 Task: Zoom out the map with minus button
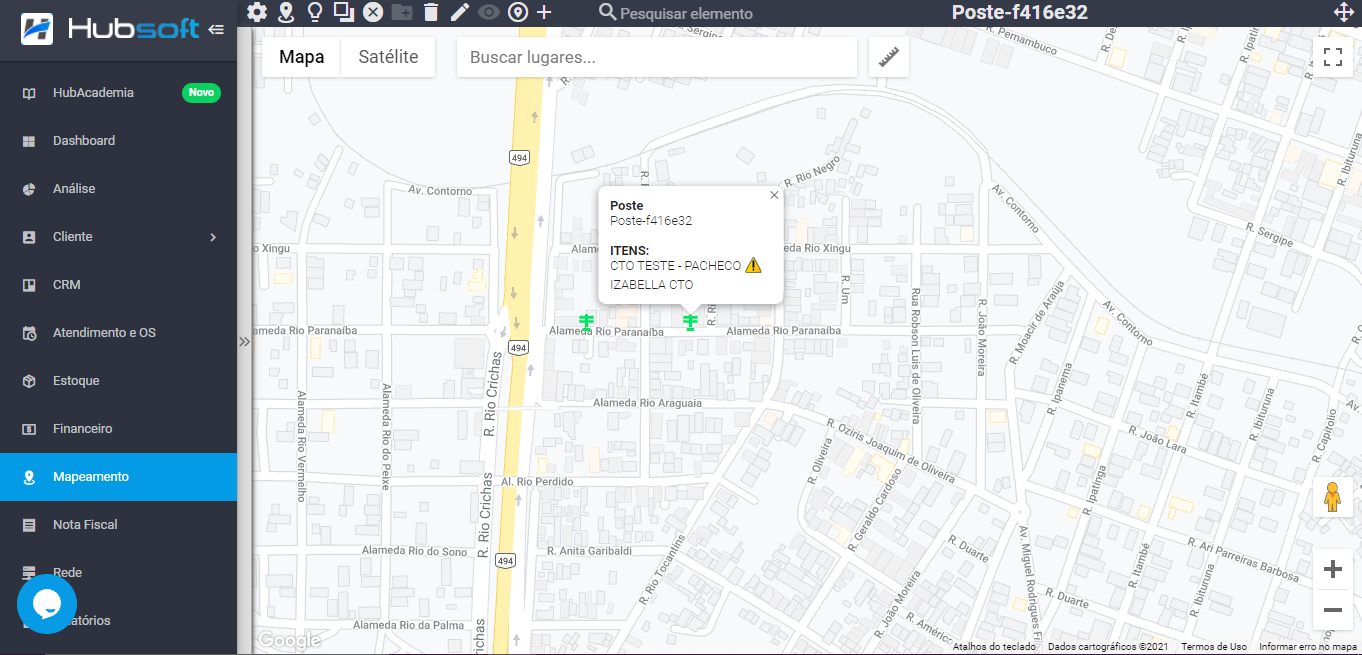(x=1332, y=610)
